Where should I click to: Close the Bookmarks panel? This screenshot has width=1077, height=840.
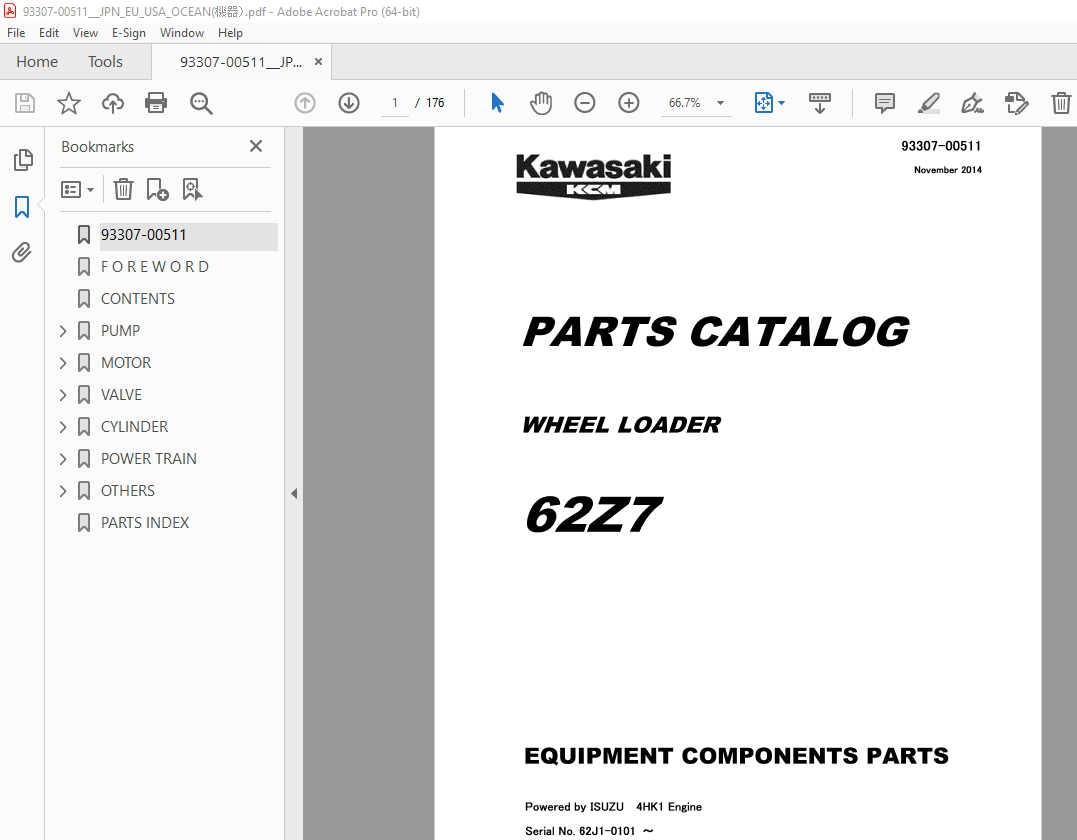256,146
